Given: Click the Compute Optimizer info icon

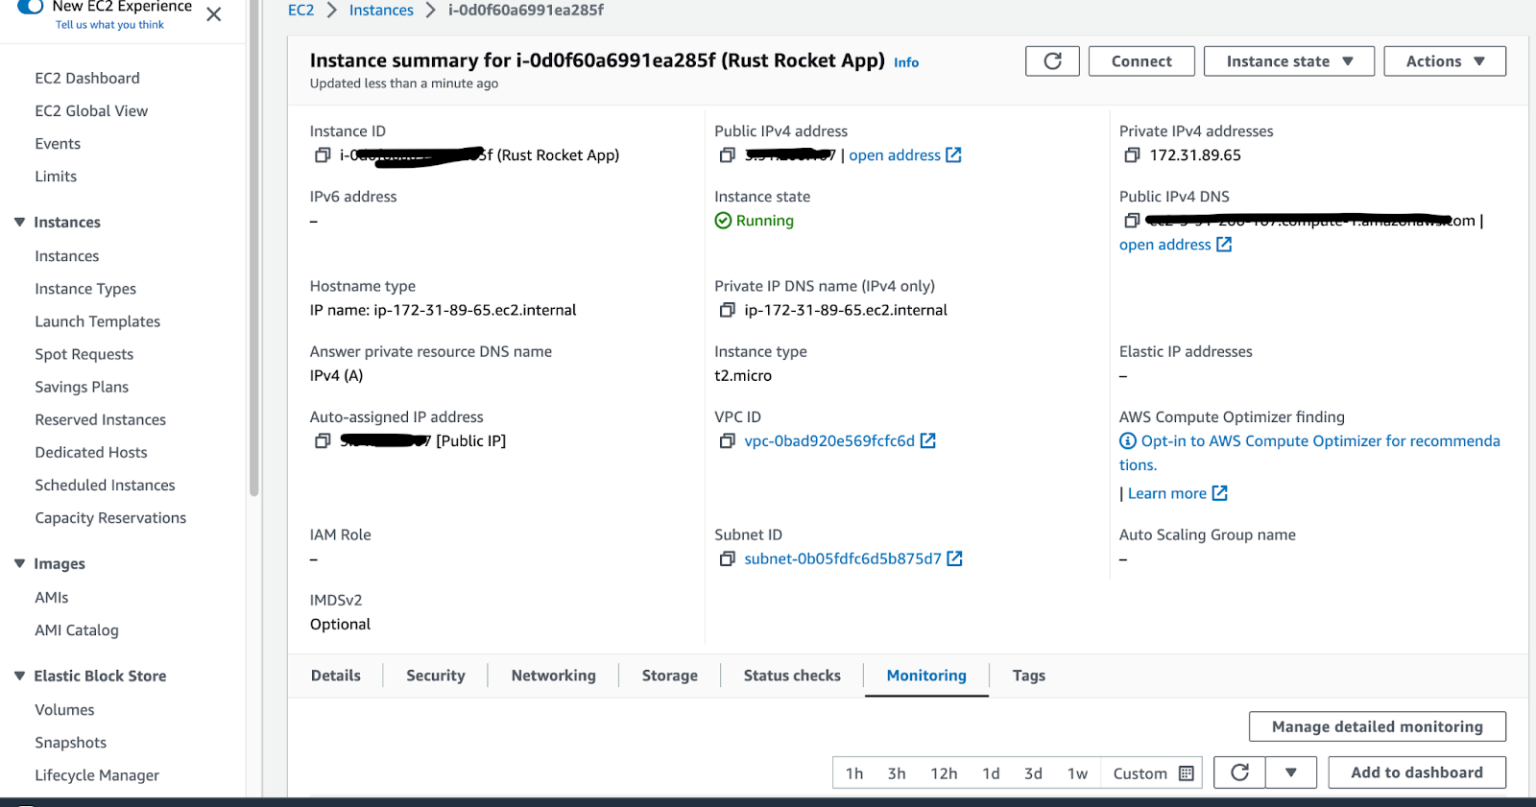Looking at the screenshot, I should (1127, 441).
